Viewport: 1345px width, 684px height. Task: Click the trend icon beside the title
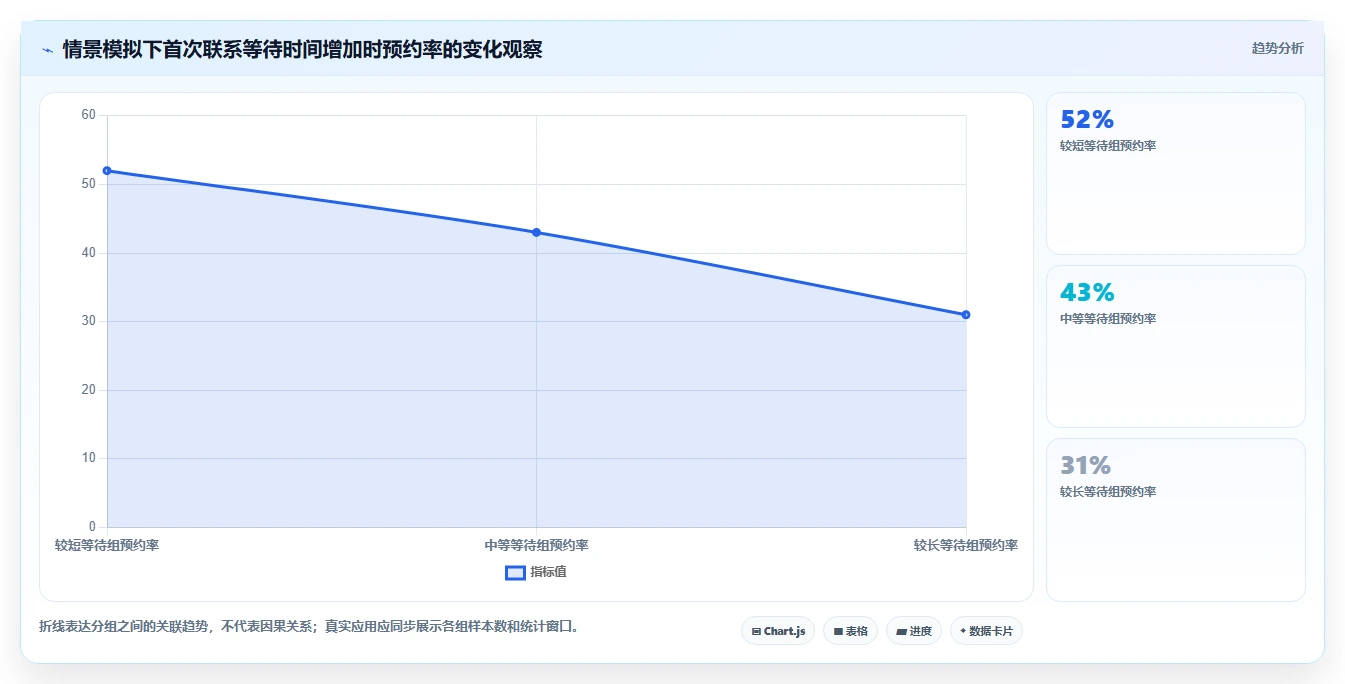click(48, 49)
